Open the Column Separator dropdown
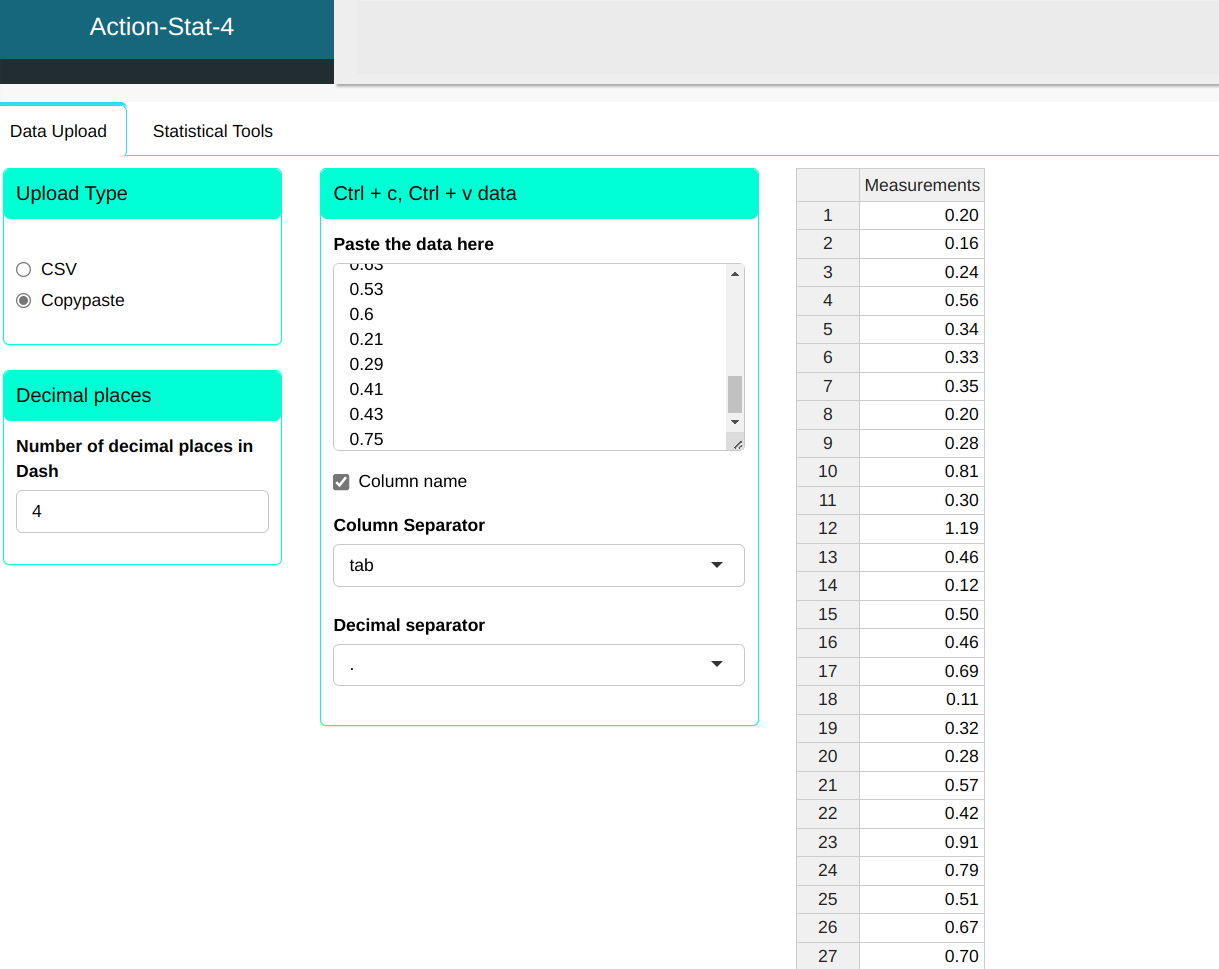 click(x=538, y=565)
